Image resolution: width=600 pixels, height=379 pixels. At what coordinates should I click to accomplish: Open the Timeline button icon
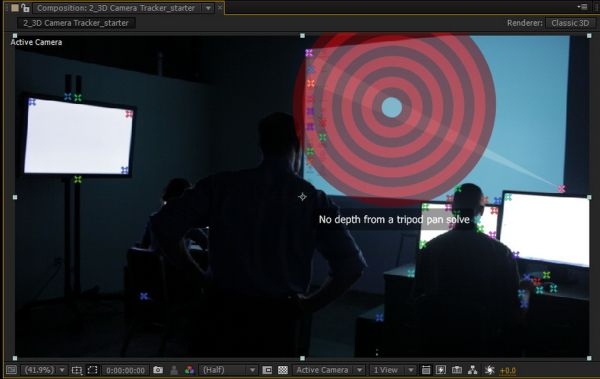(x=457, y=370)
